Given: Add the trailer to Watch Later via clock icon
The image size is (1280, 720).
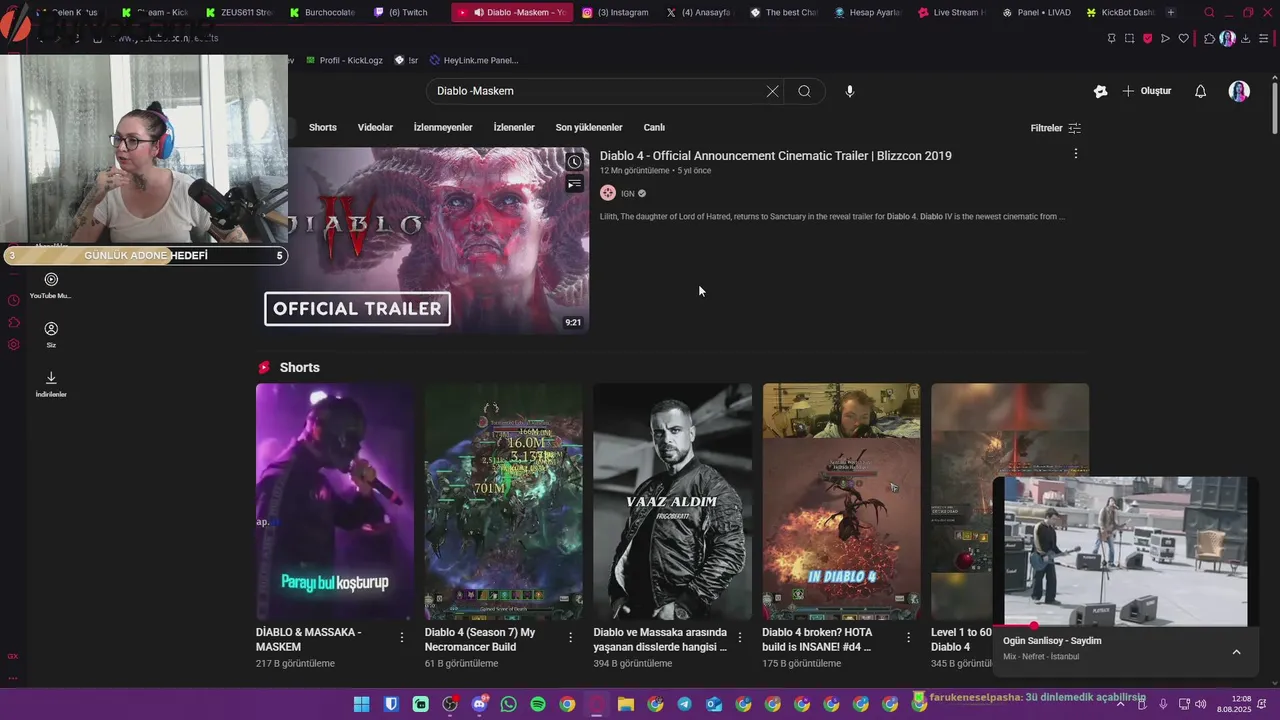Looking at the screenshot, I should [x=574, y=162].
